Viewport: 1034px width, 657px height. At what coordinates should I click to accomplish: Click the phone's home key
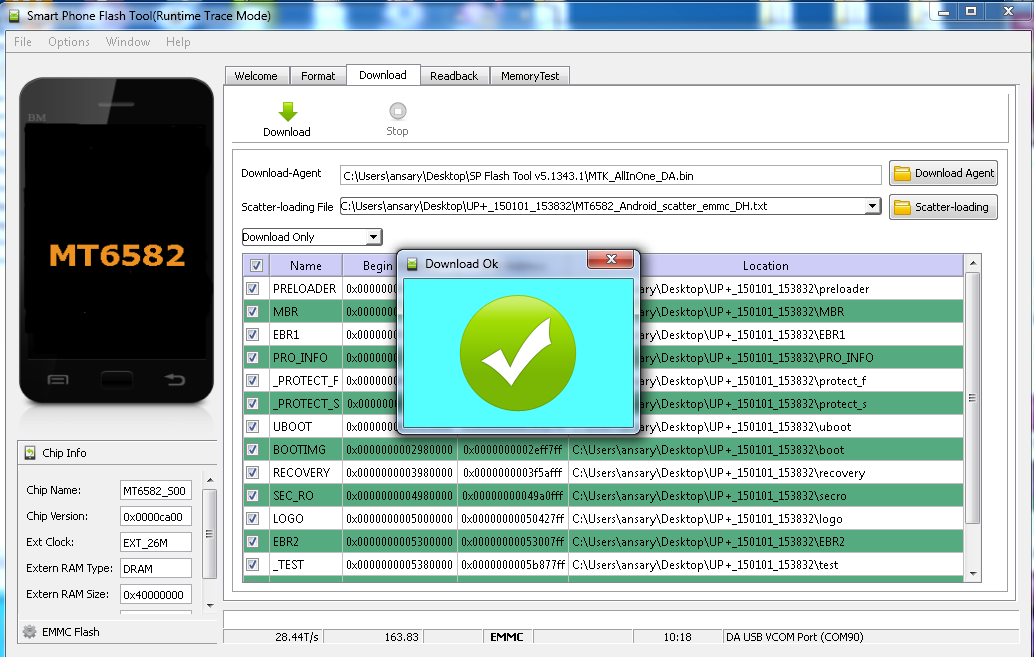click(x=117, y=379)
